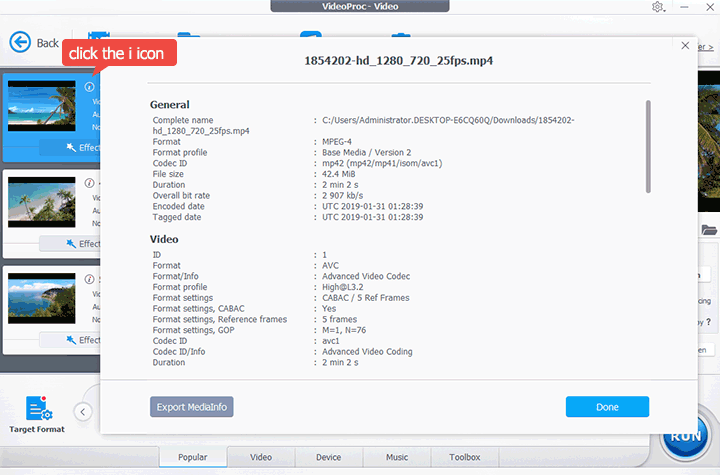Click the Video section heading
This screenshot has width=720, height=475.
tap(164, 239)
